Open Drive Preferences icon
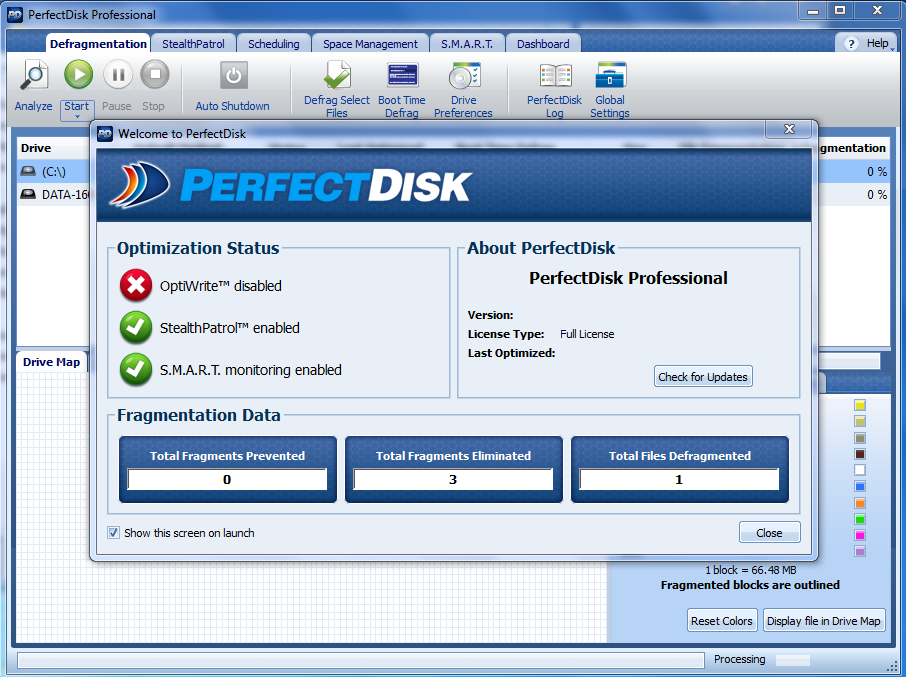The image size is (906, 677). pos(464,76)
